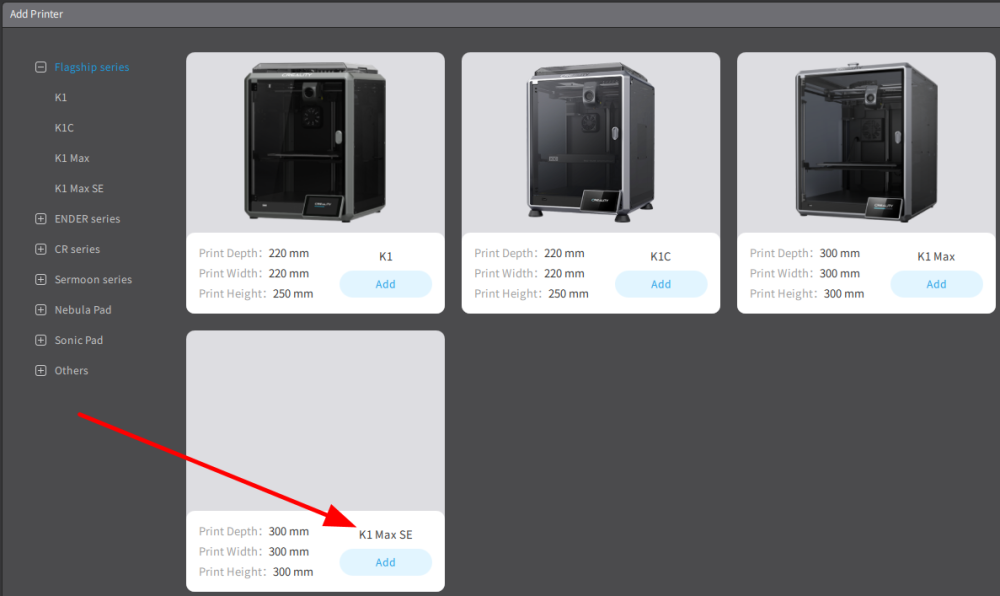
Task: Add the K1 Max printer
Action: [936, 284]
